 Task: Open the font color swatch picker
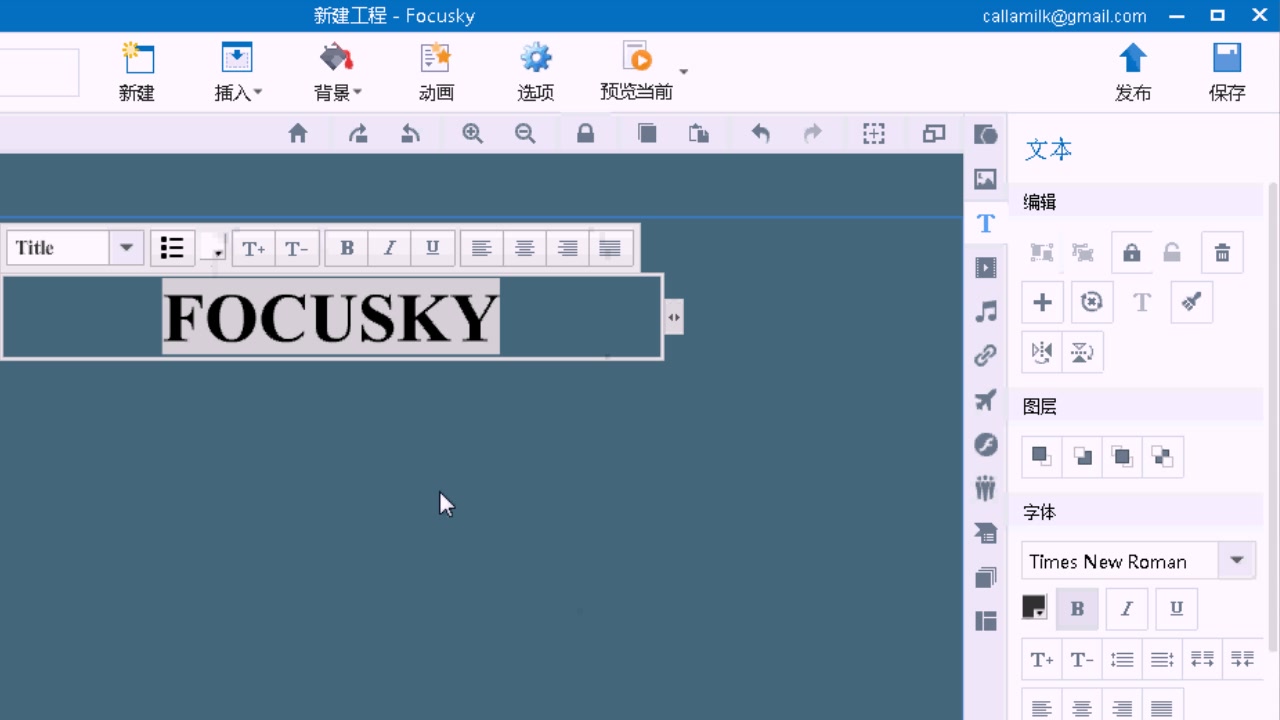click(x=1033, y=608)
